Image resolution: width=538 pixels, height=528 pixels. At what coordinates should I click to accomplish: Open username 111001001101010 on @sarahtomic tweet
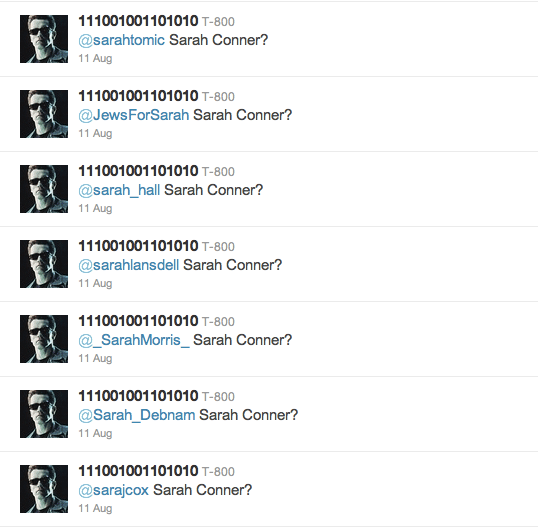[138, 21]
